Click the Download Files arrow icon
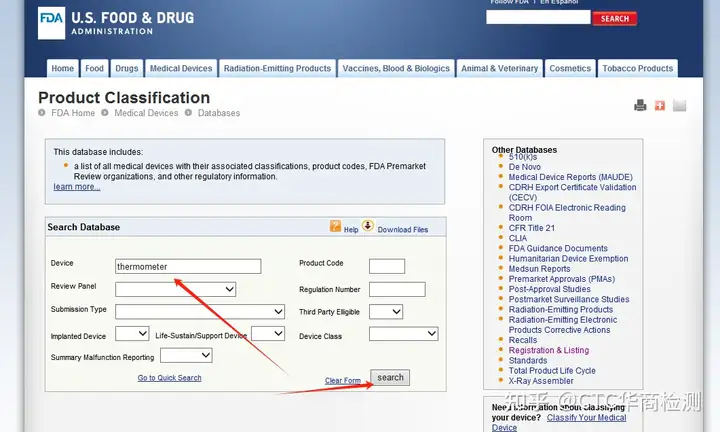 click(368, 227)
